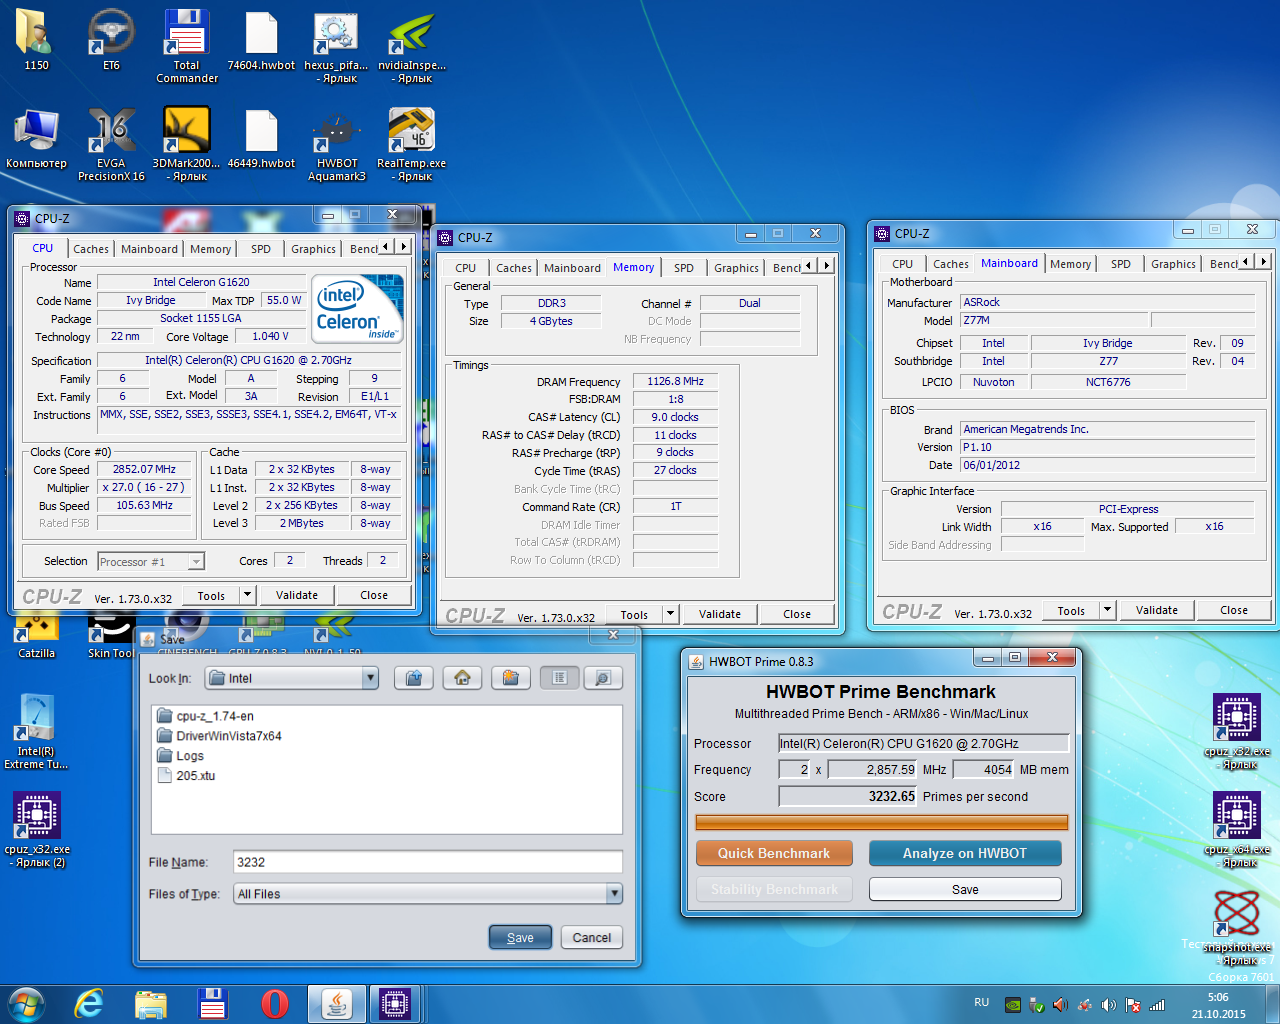The width and height of the screenshot is (1280, 1024).
Task: Switch Save dialog to List view
Action: point(559,678)
